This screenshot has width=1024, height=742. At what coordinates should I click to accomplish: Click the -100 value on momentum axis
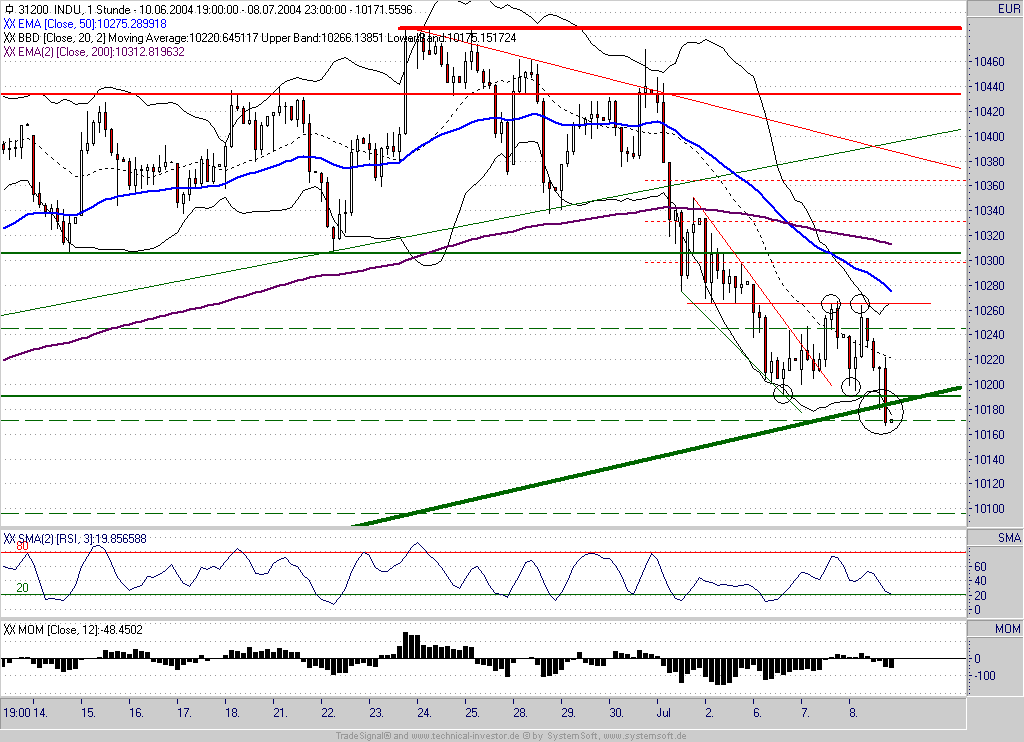click(x=985, y=675)
